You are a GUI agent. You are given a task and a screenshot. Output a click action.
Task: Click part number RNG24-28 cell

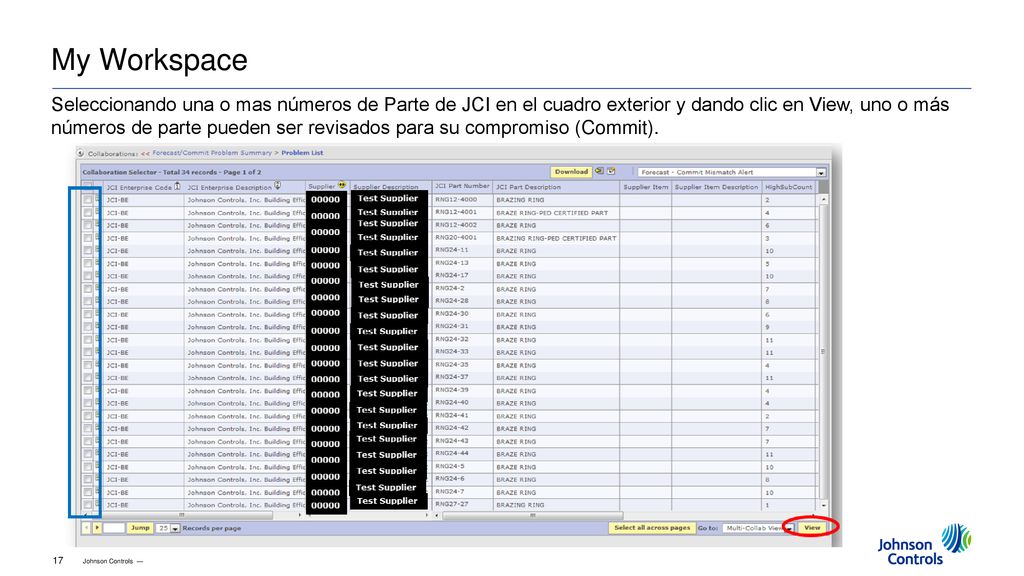pos(452,301)
